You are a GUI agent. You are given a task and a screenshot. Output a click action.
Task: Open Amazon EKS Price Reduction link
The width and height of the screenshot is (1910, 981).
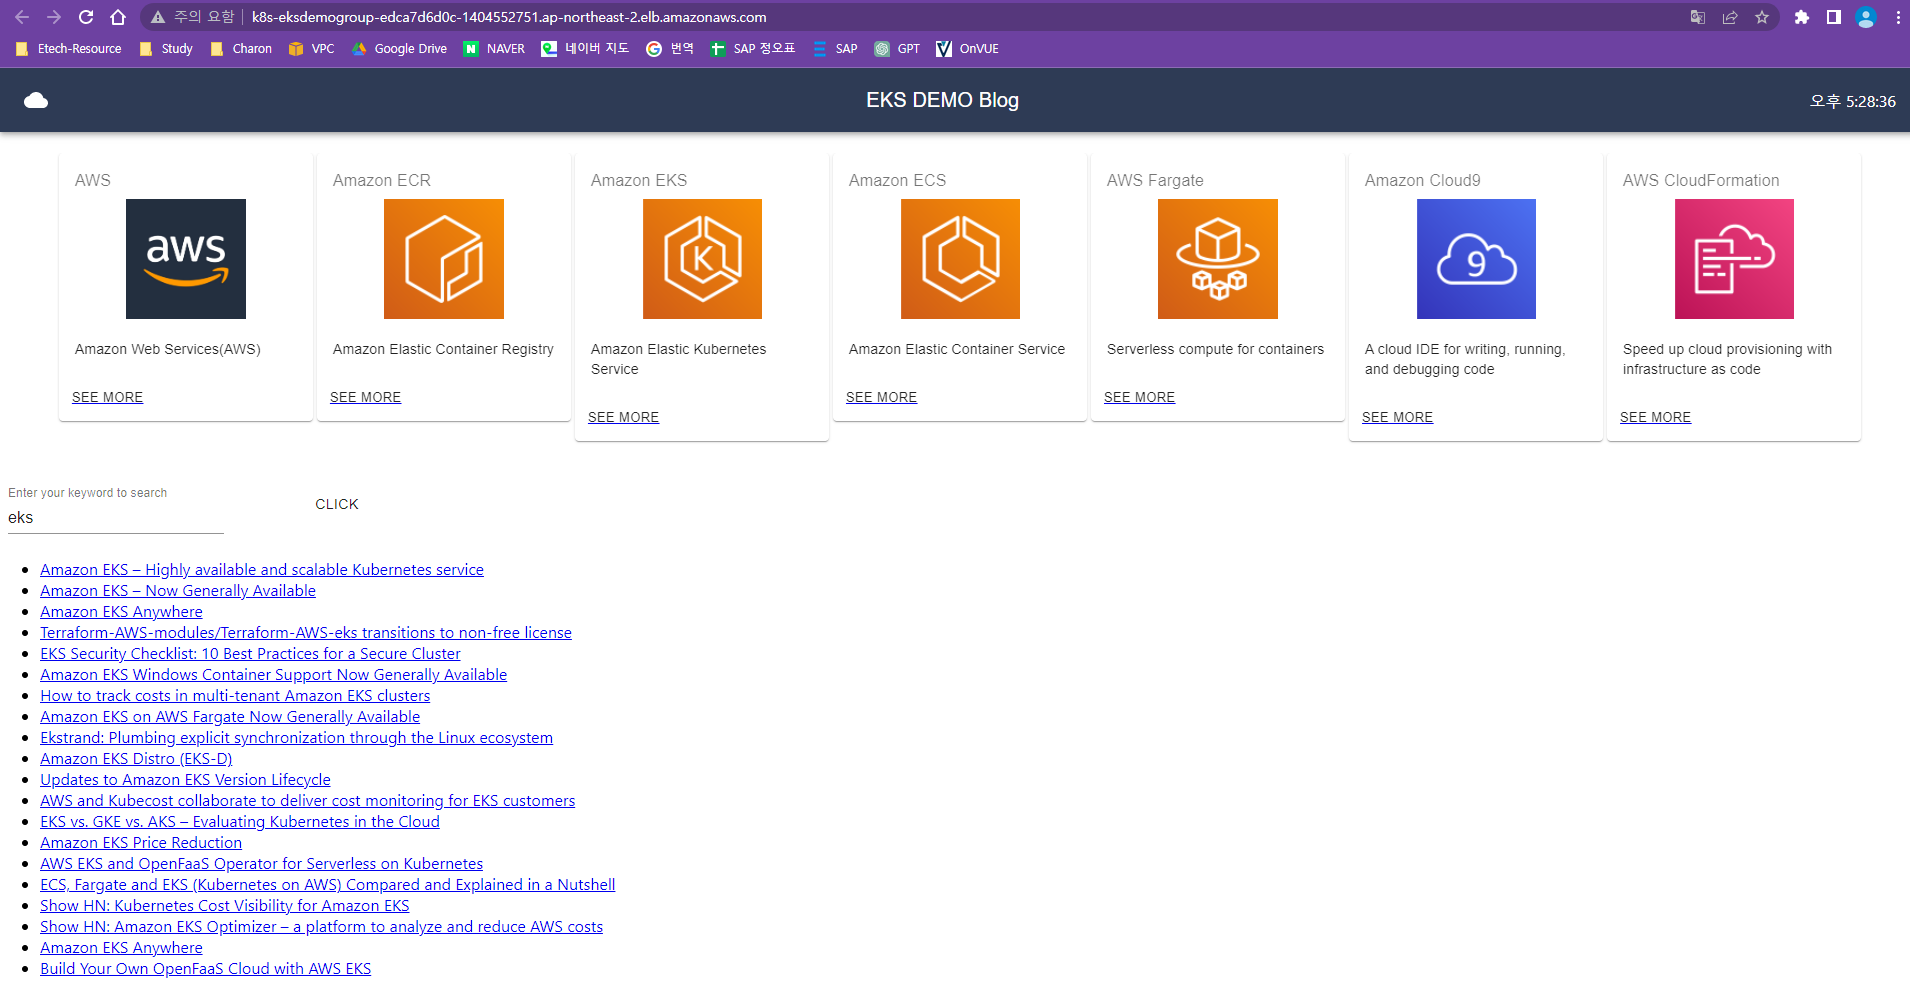point(141,842)
